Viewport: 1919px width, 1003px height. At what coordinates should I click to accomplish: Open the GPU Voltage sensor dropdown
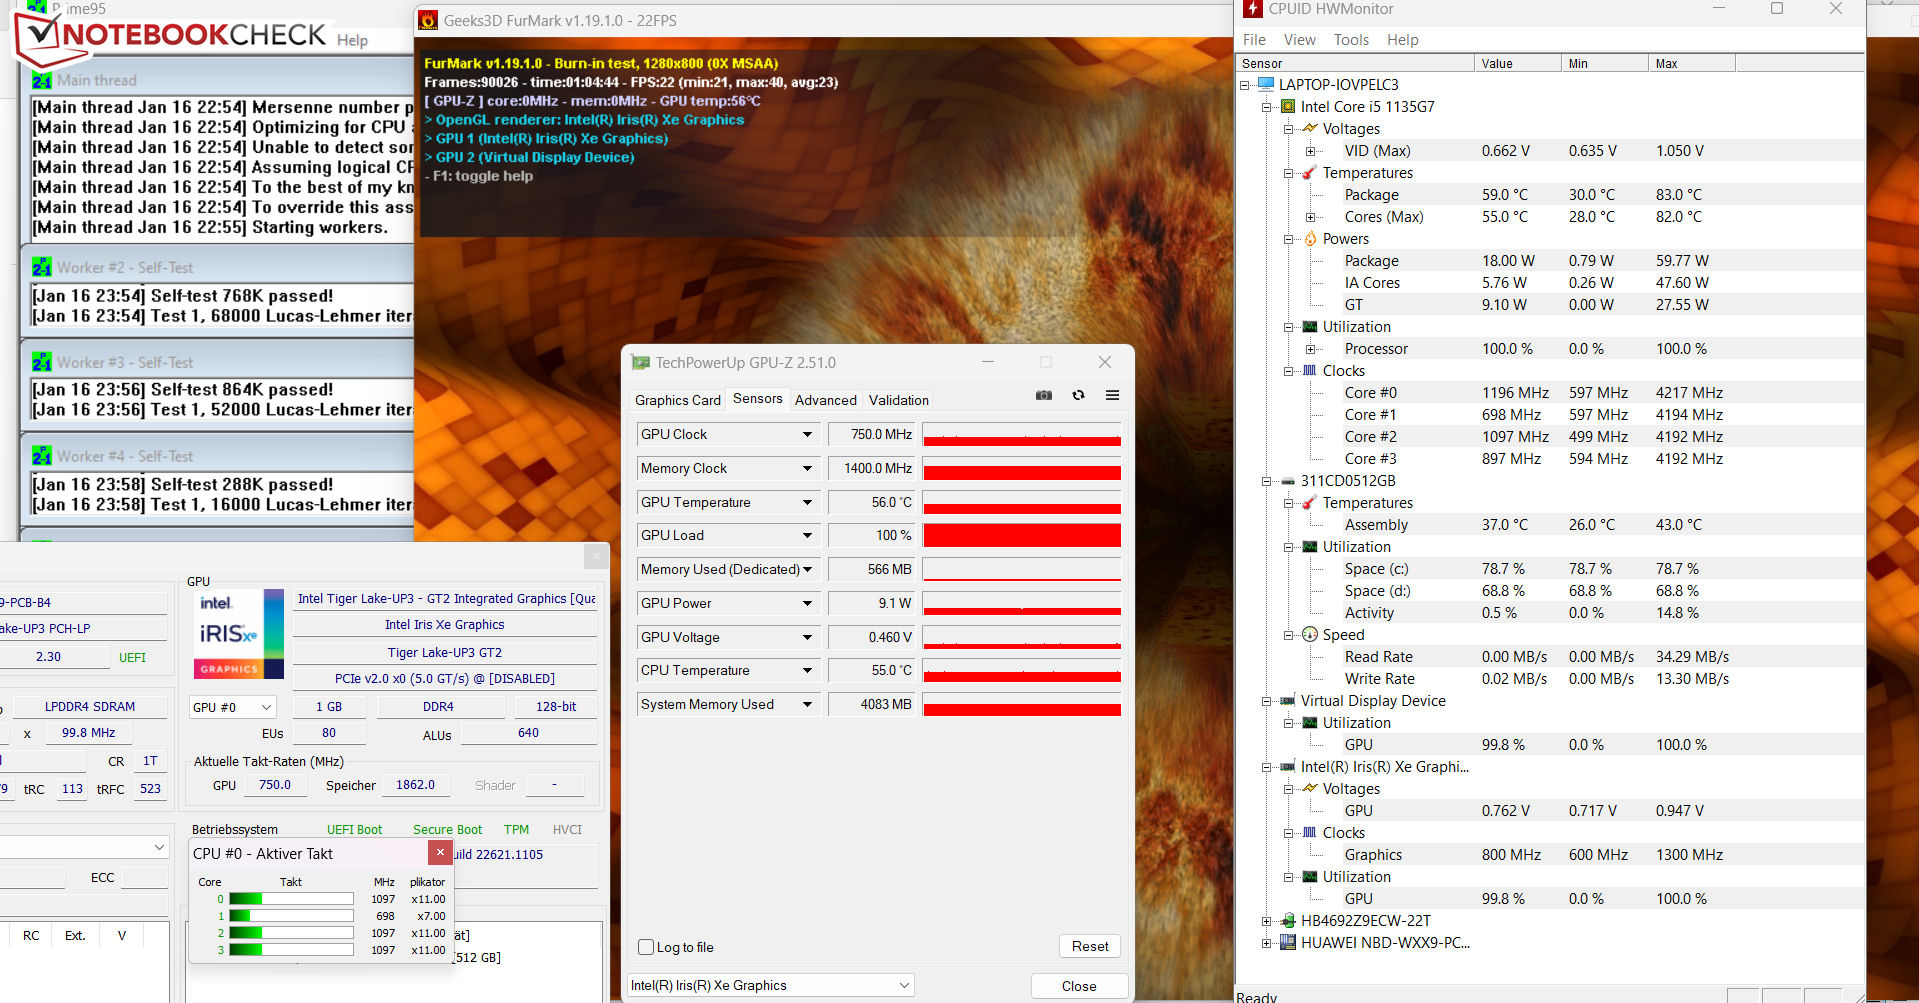pyautogui.click(x=807, y=637)
